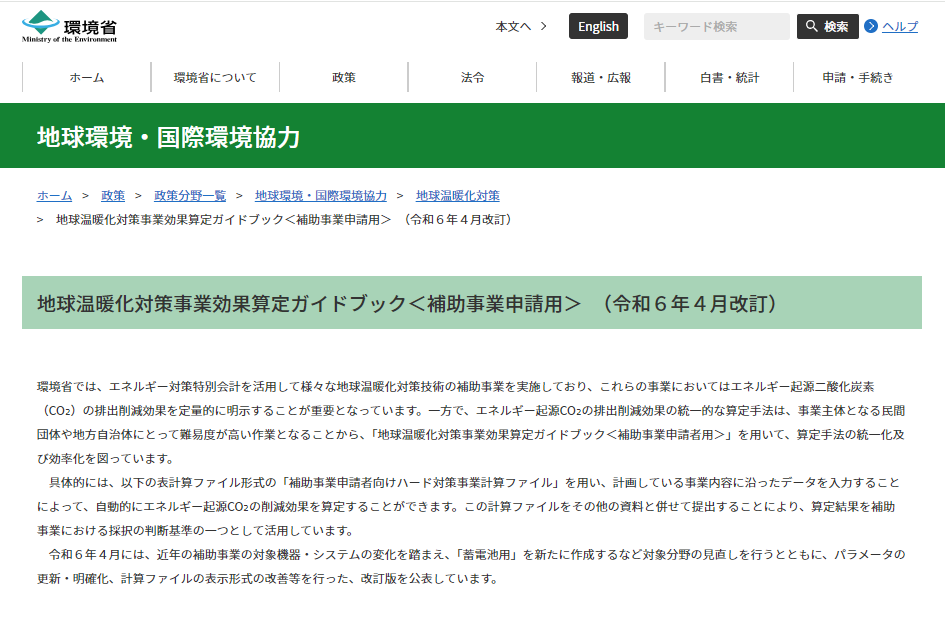This screenshot has width=945, height=624.
Task: Select the 法令 navigation tab
Action: (472, 76)
